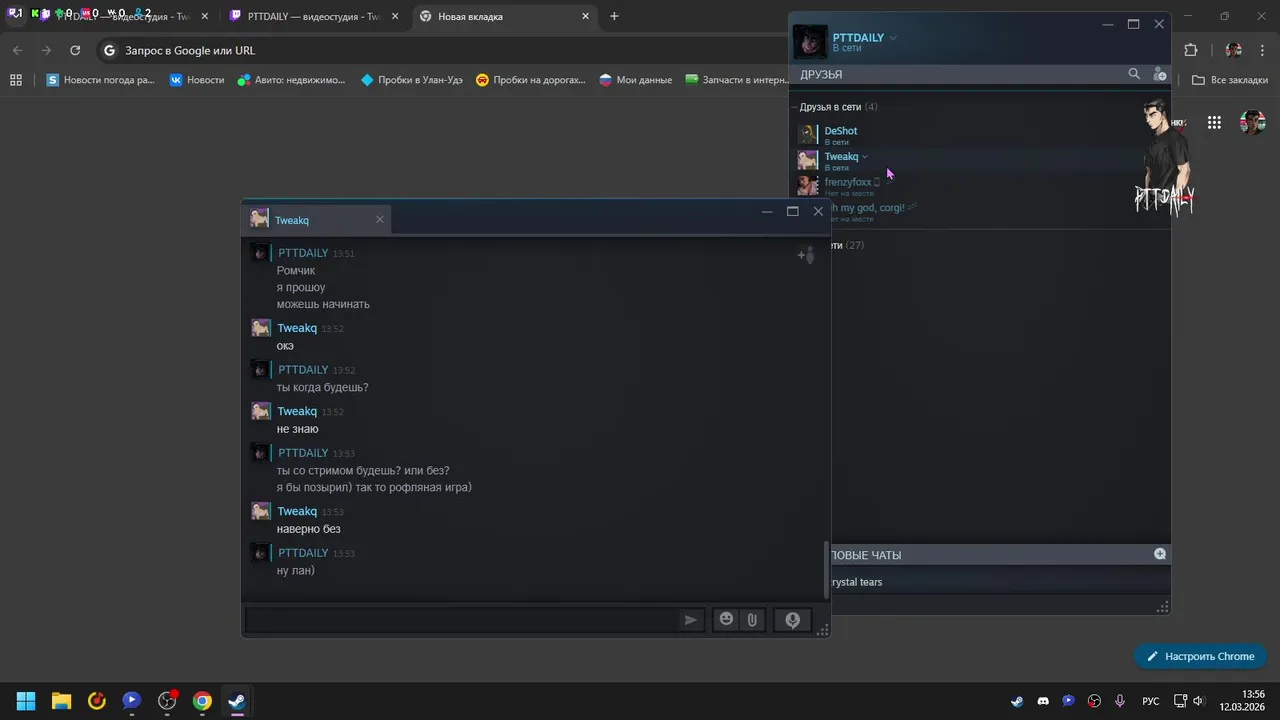Image resolution: width=1280 pixels, height=720 pixels.
Task: Open the Chrome three-dot menu
Action: point(1264,50)
